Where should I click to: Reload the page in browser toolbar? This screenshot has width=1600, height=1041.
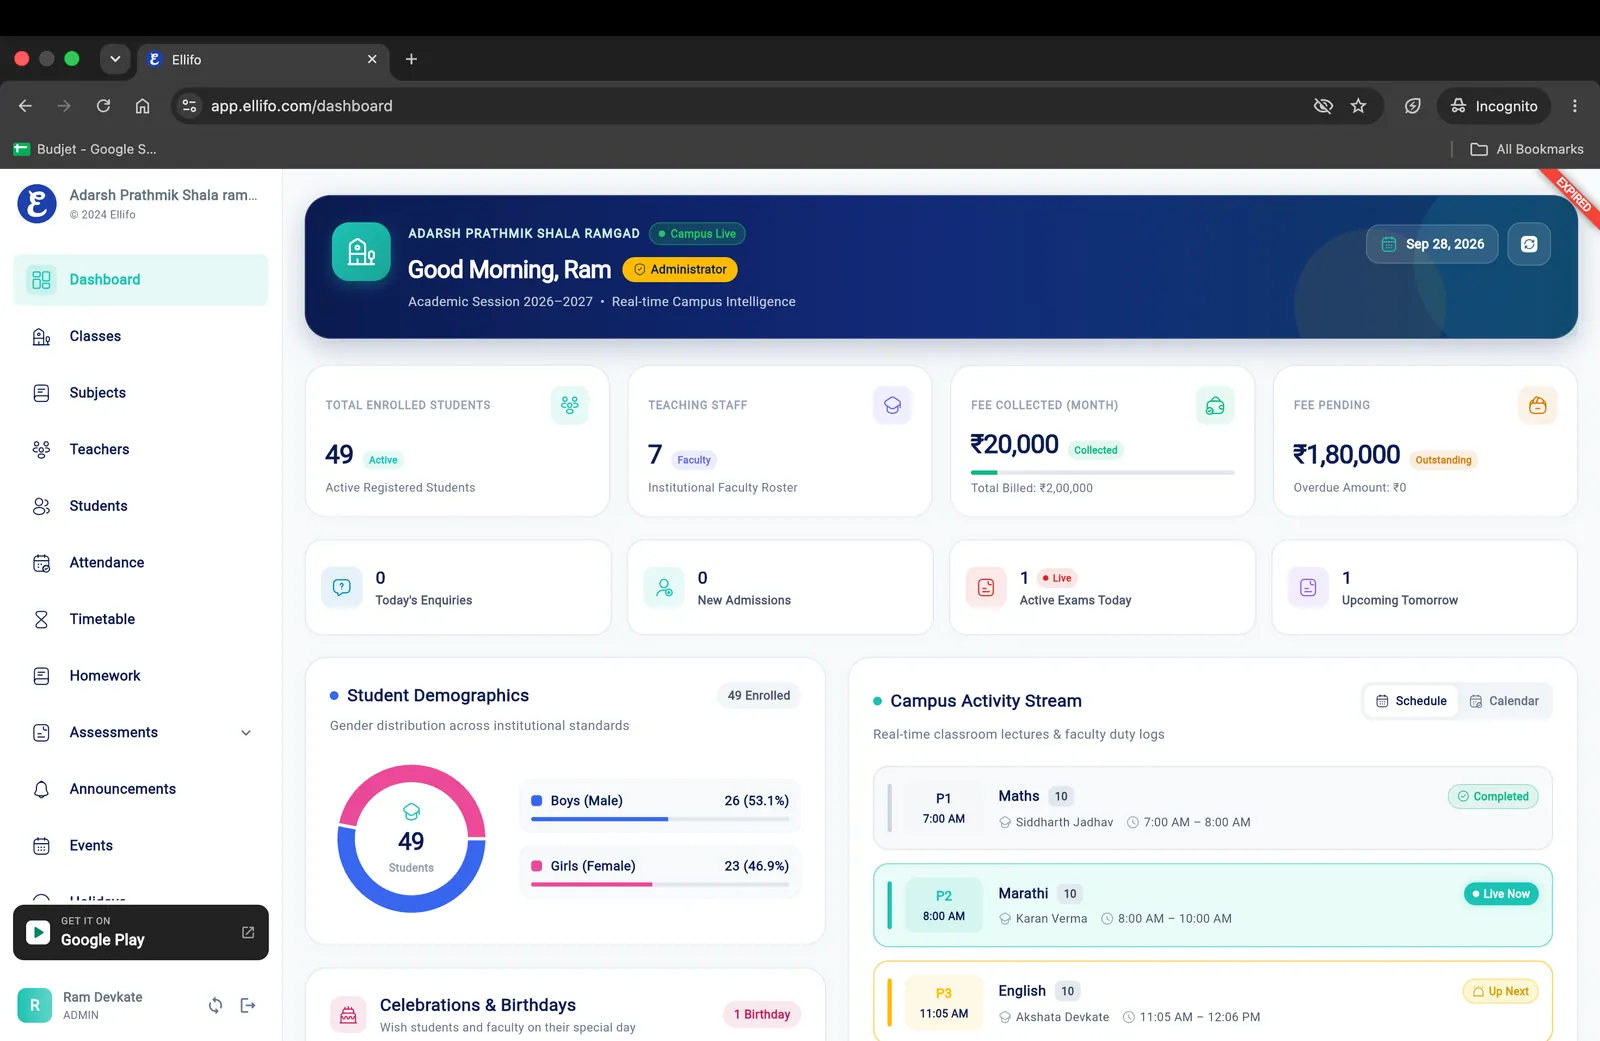103,106
